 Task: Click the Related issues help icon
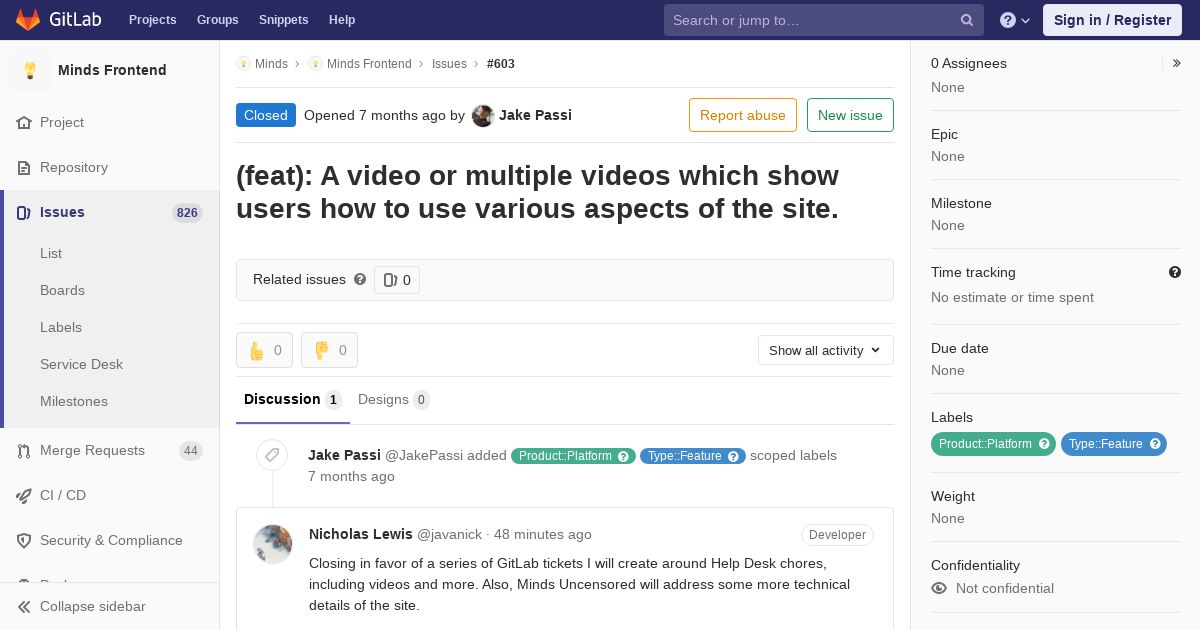(360, 279)
